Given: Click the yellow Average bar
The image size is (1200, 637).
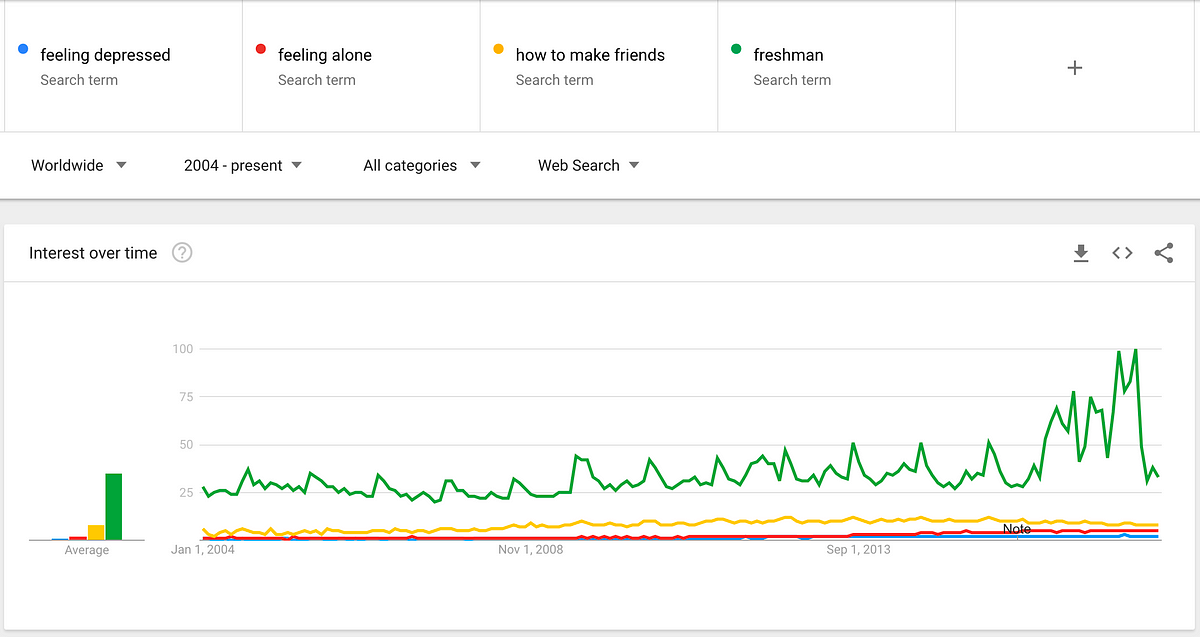Looking at the screenshot, I should tap(96, 532).
